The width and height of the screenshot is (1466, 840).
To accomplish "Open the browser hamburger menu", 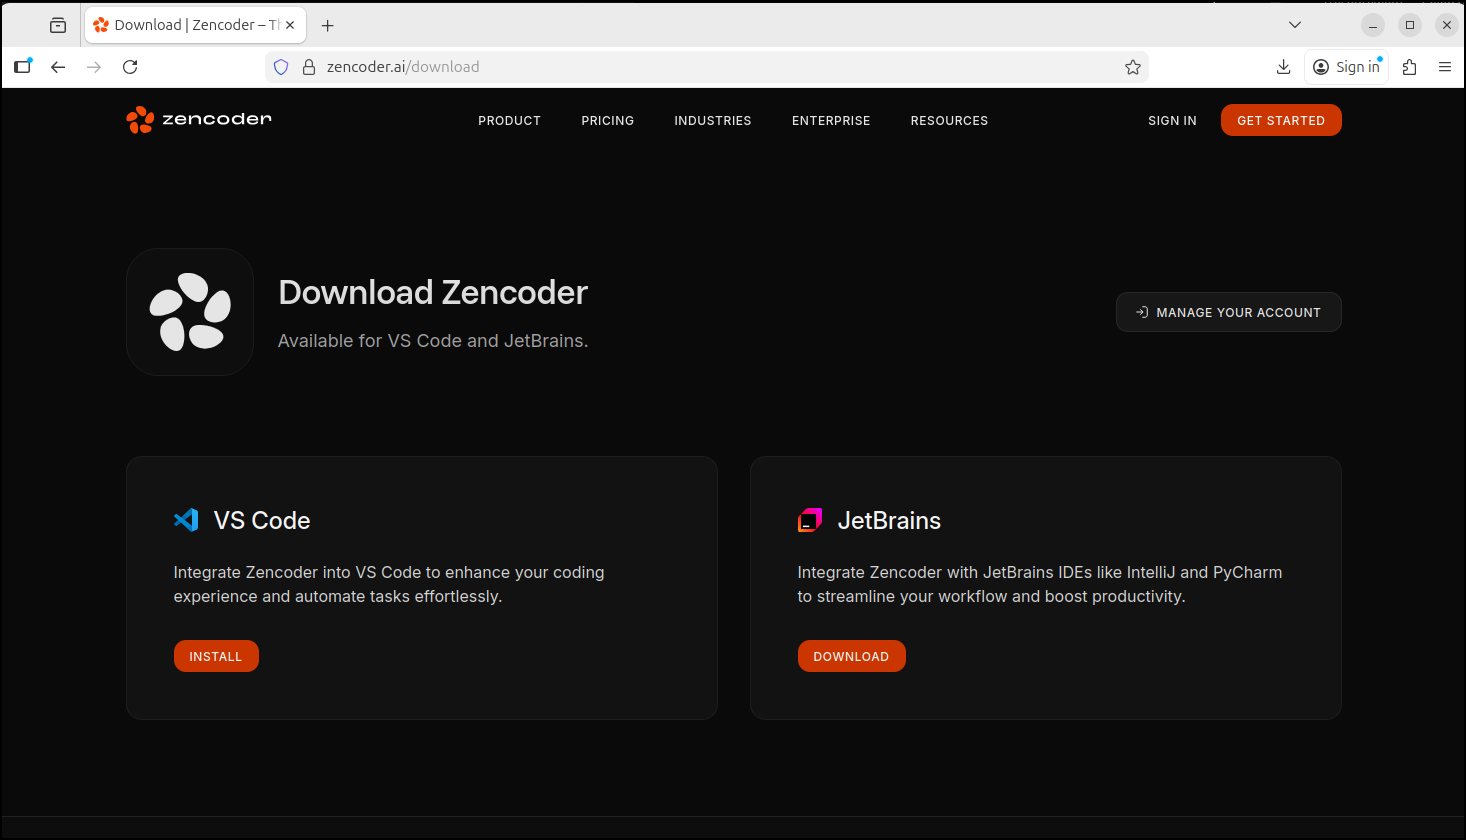I will click(x=1445, y=66).
